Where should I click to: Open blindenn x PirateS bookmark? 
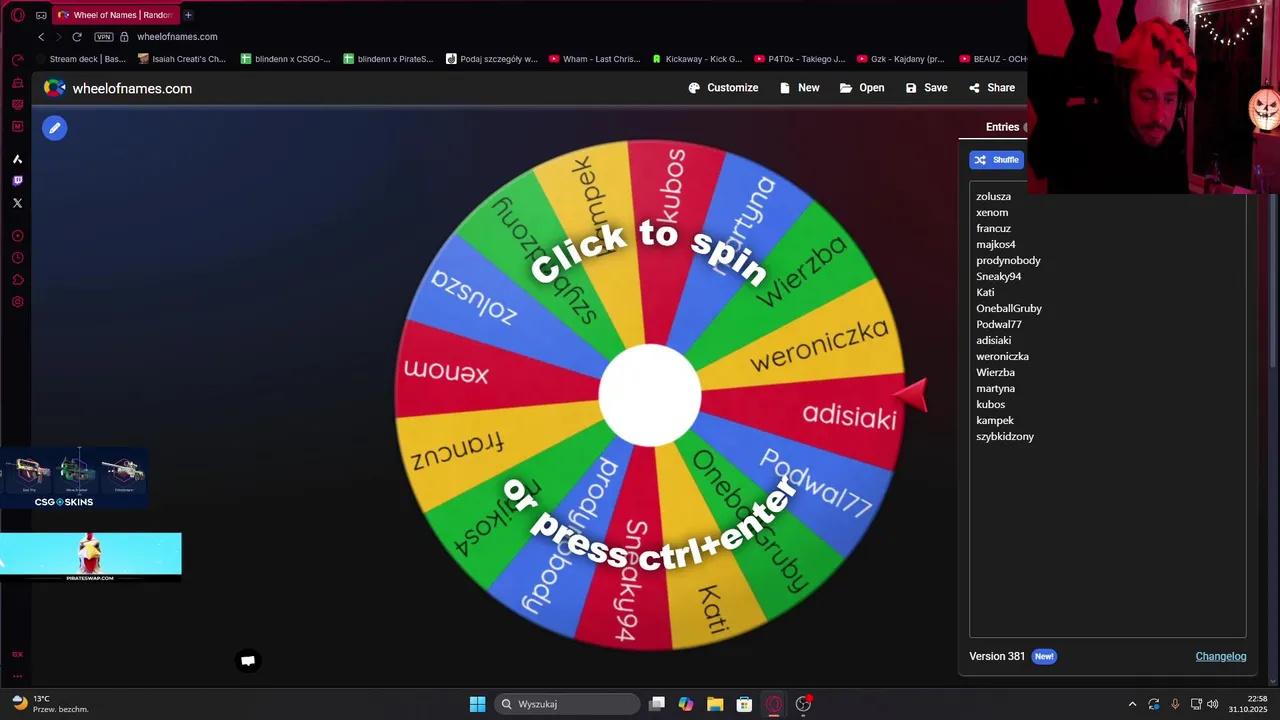point(389,59)
